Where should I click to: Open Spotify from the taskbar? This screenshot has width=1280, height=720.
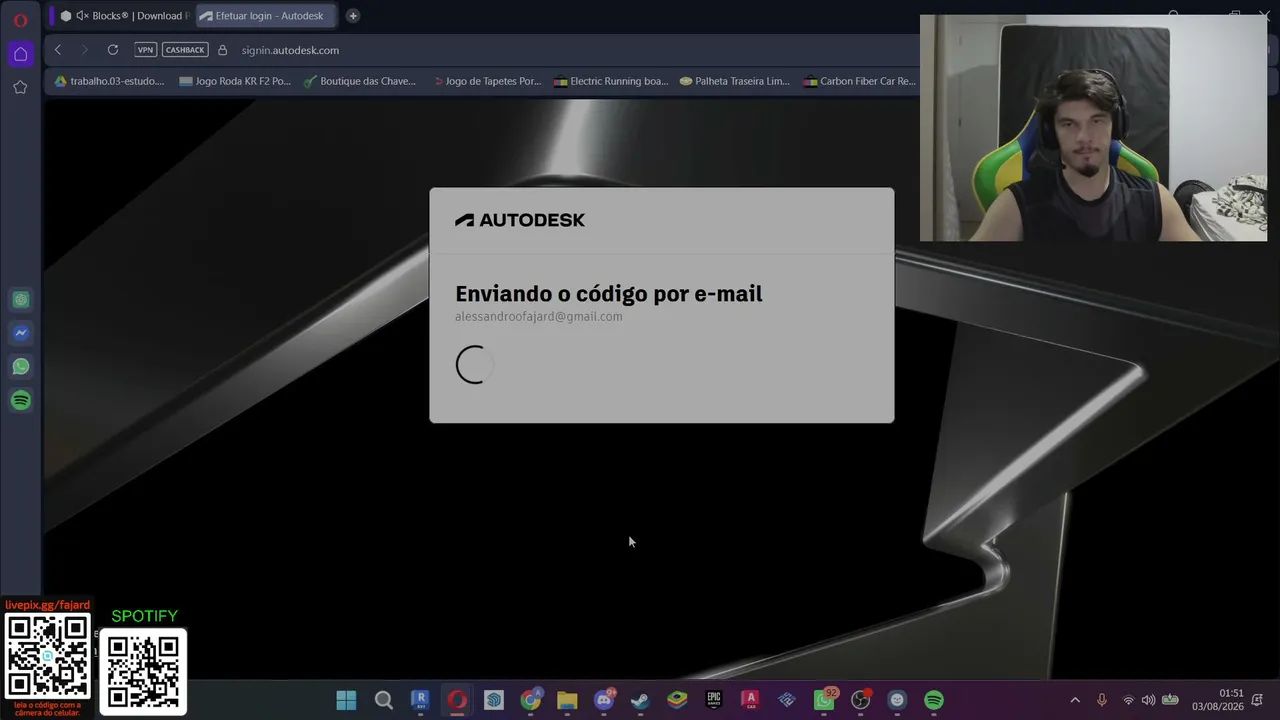934,700
